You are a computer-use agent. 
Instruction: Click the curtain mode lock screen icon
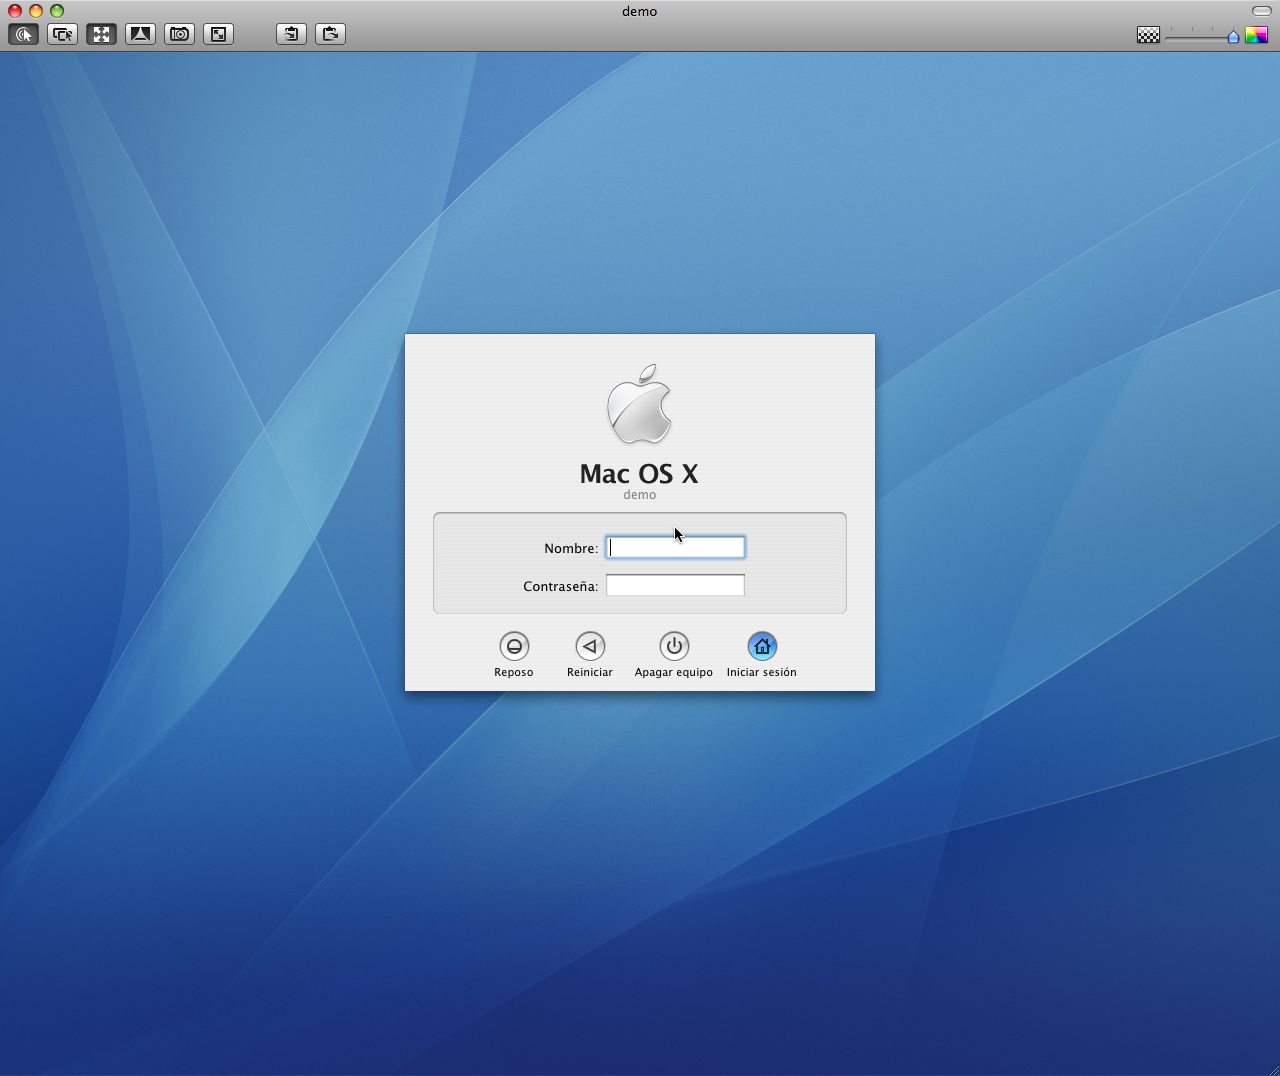tap(140, 34)
